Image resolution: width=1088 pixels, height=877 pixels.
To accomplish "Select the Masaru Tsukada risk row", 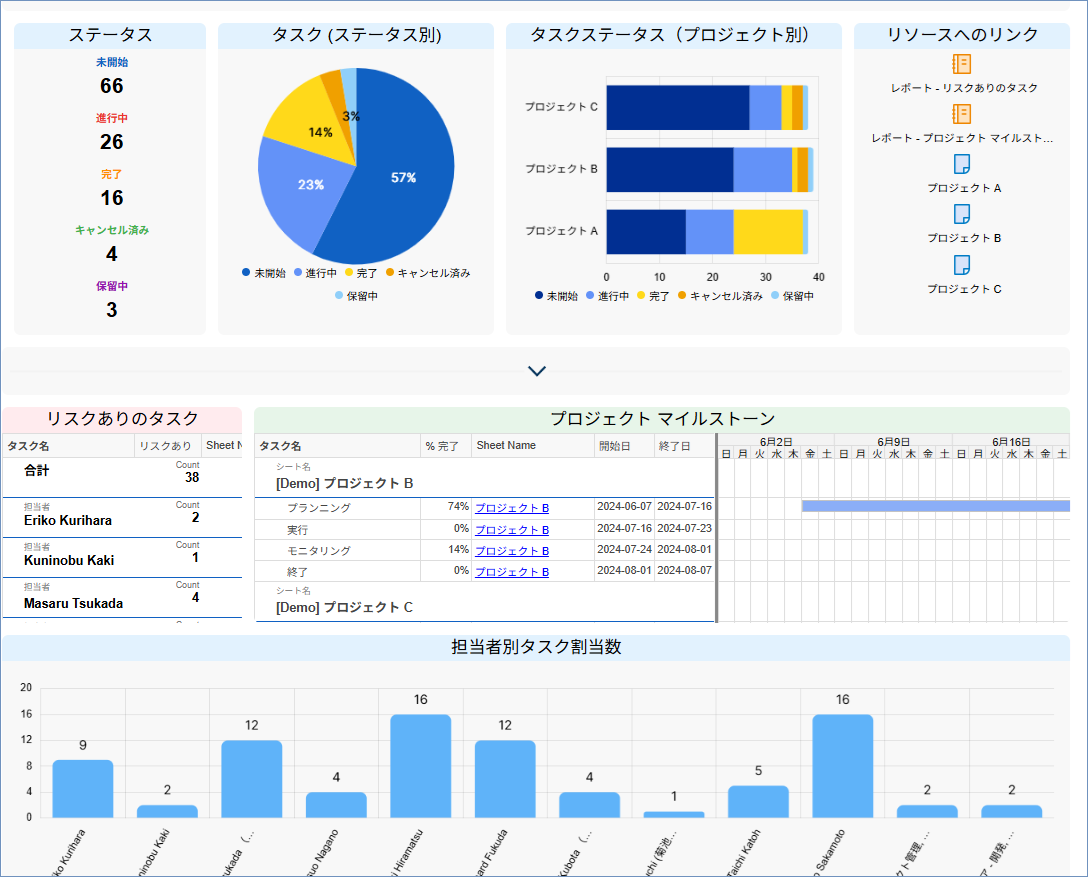I will pos(120,597).
